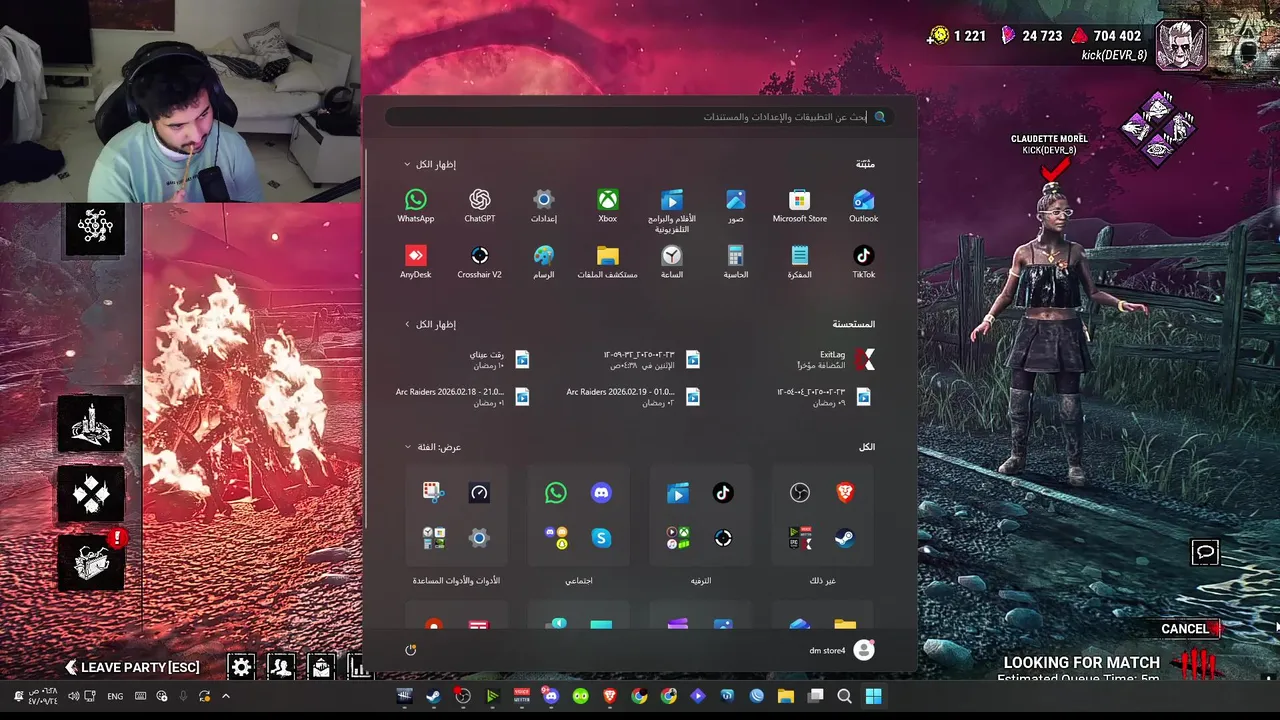Image resolution: width=1280 pixels, height=720 pixels.
Task: Open the pinned Xbox app
Action: [607, 206]
